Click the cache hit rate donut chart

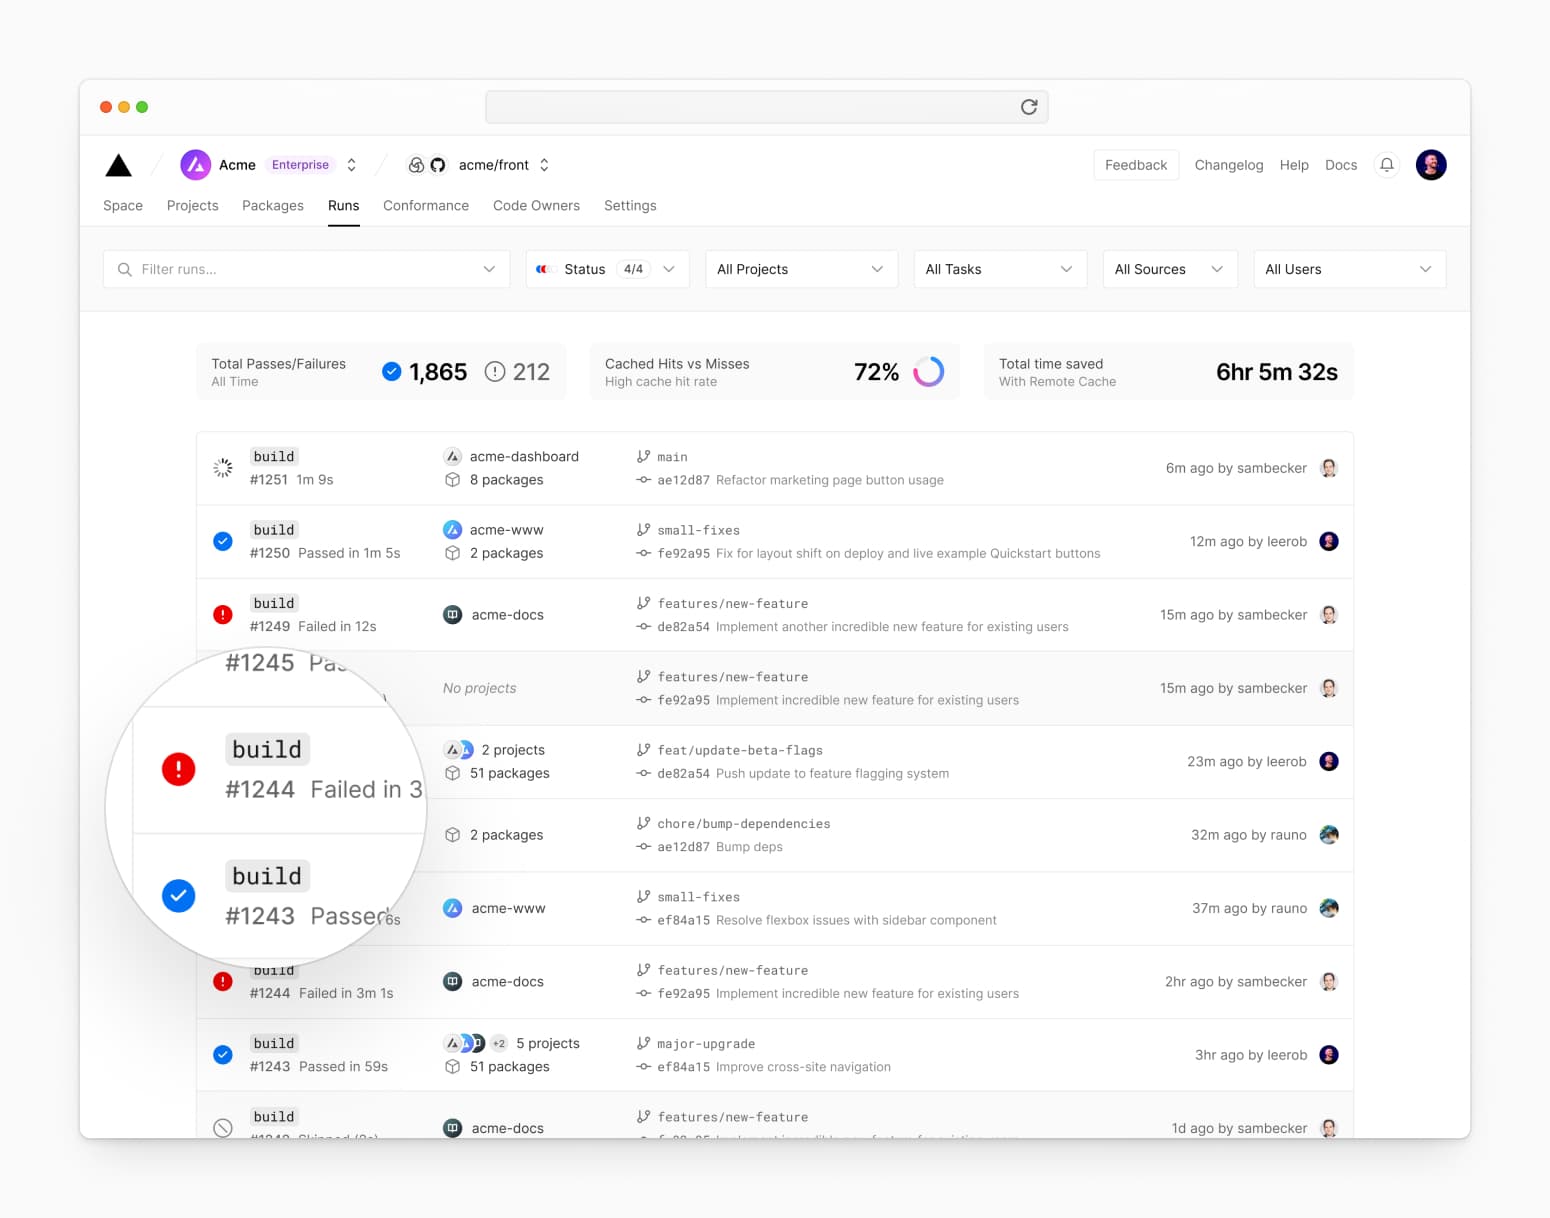pos(928,372)
